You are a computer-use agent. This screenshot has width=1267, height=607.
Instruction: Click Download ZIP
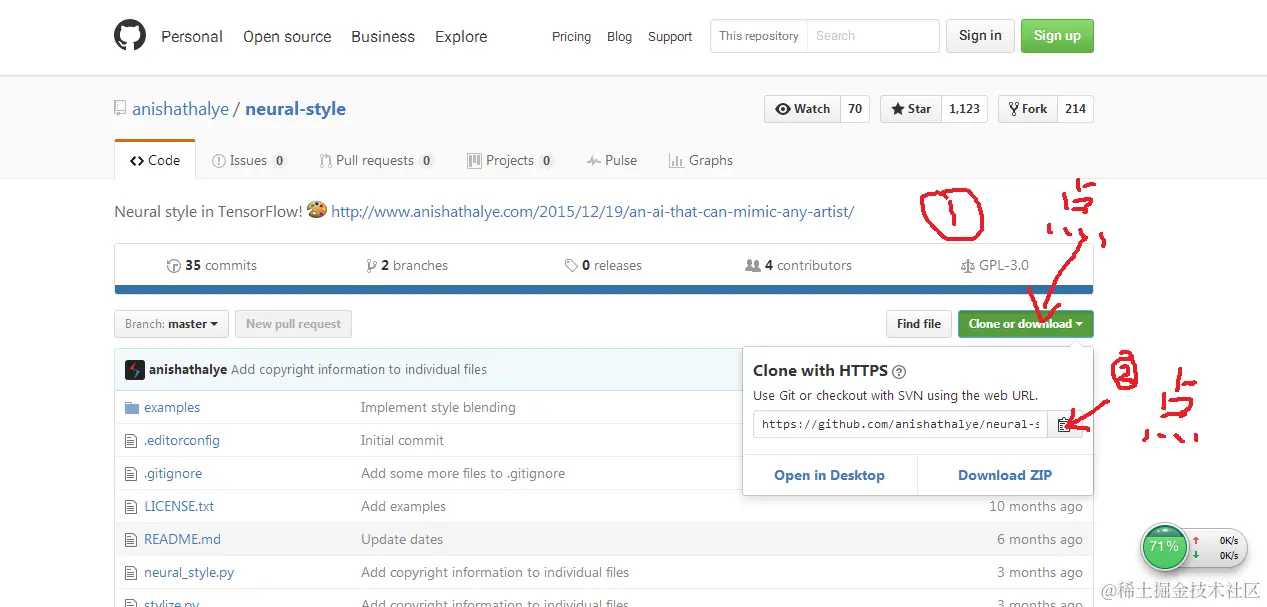tap(1005, 475)
